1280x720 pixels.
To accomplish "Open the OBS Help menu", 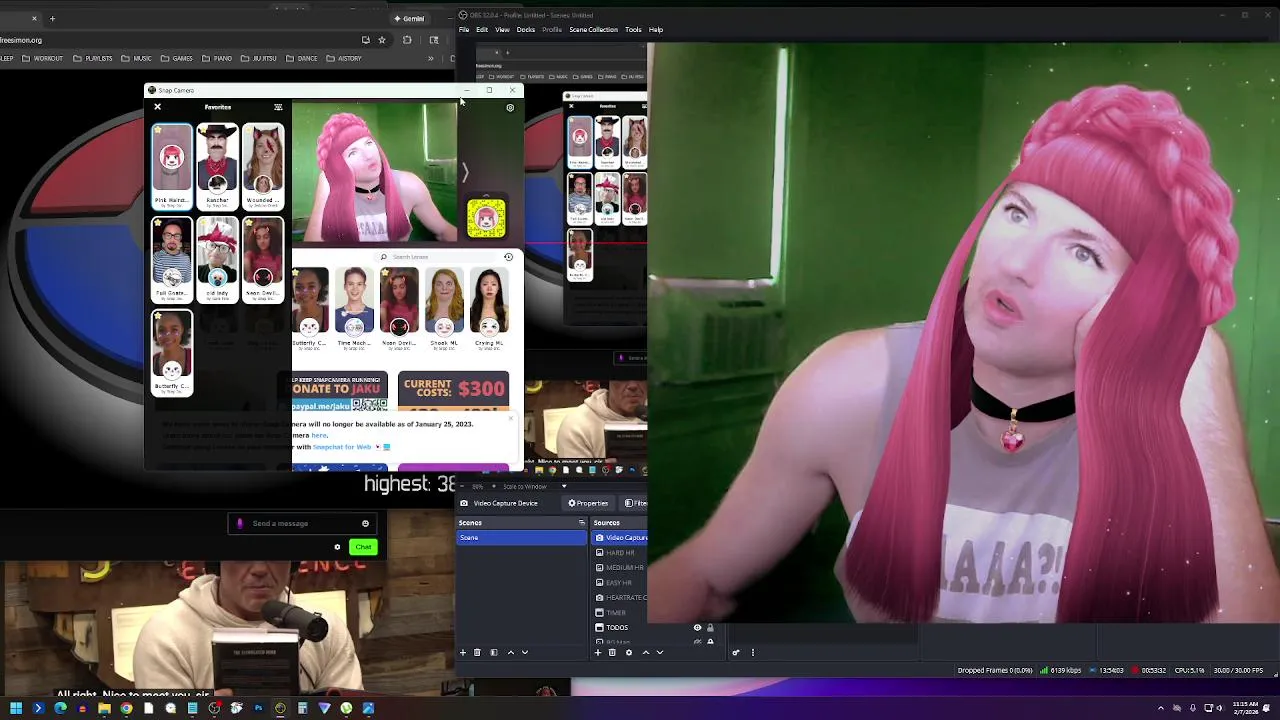I will 656,30.
